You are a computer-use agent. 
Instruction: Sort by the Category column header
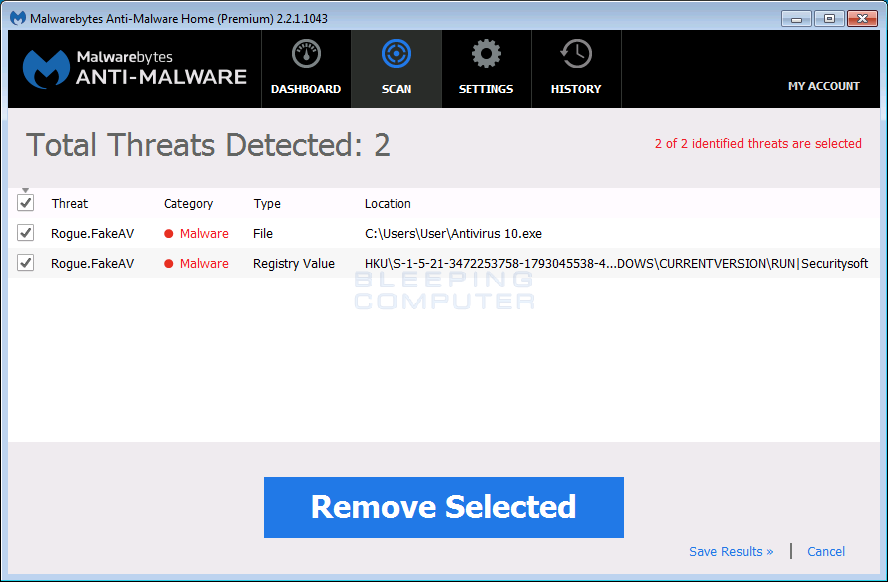tap(189, 204)
